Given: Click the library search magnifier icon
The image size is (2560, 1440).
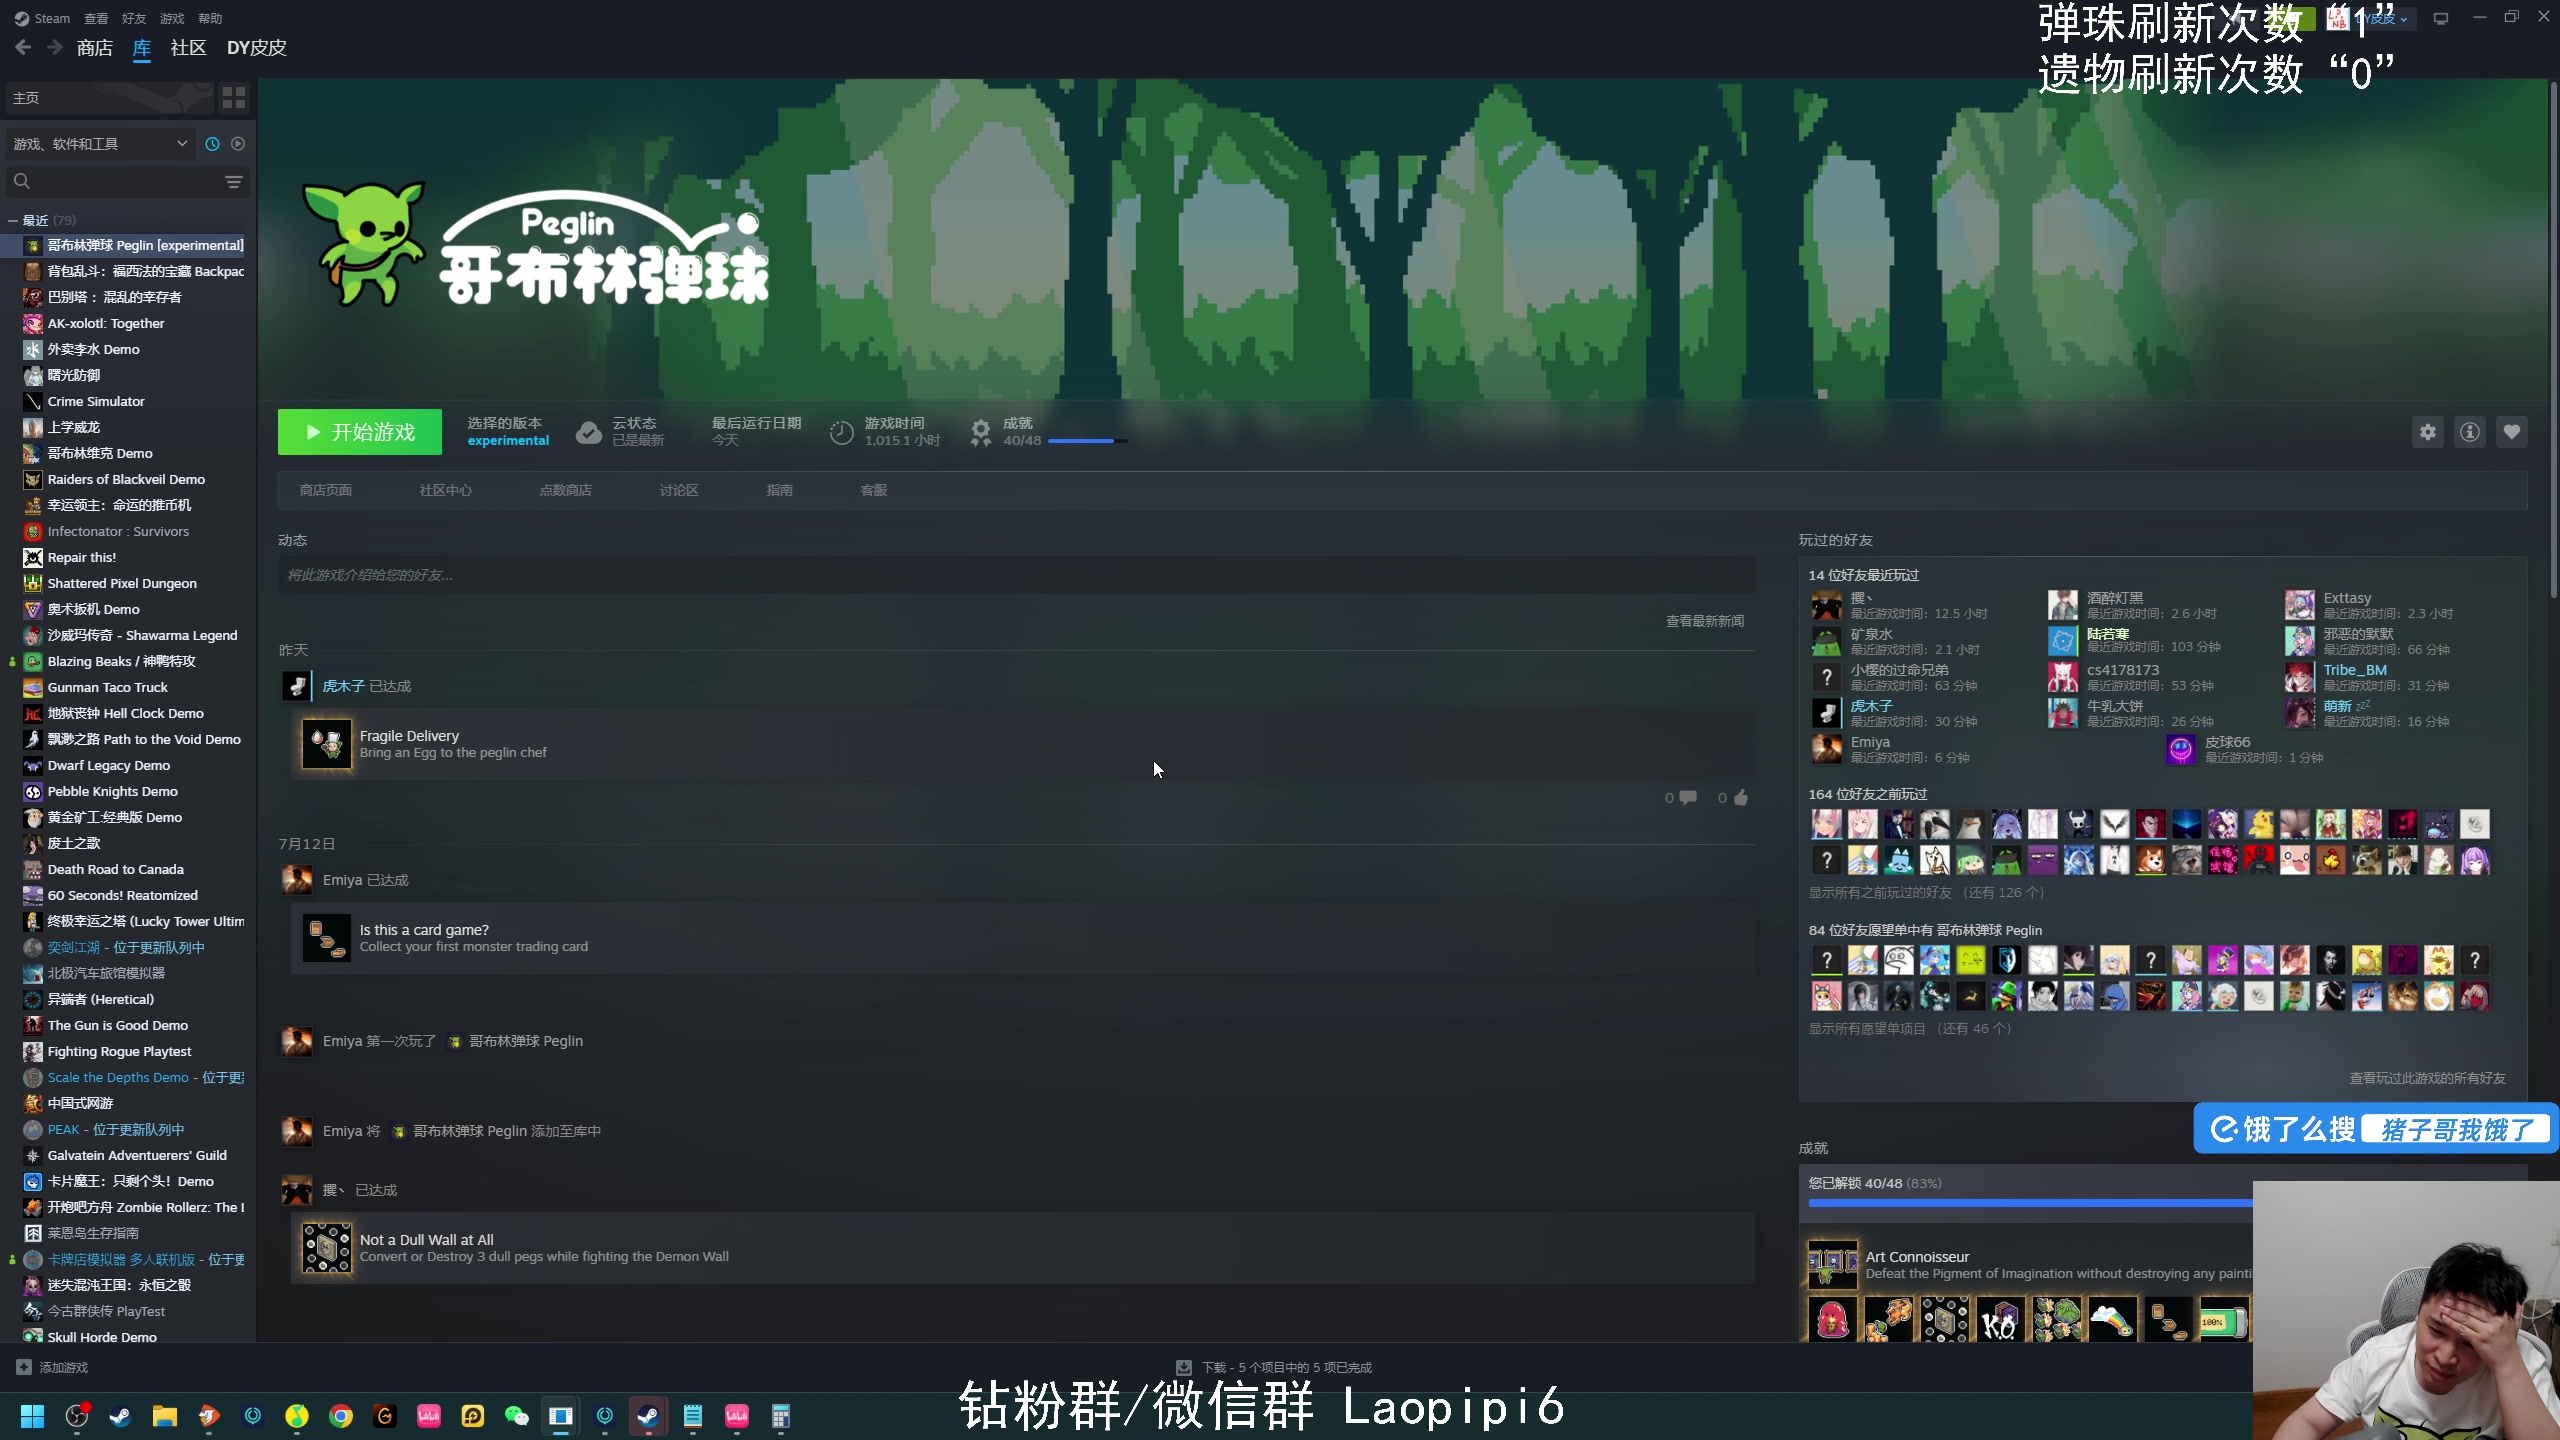Looking at the screenshot, I should (x=22, y=181).
